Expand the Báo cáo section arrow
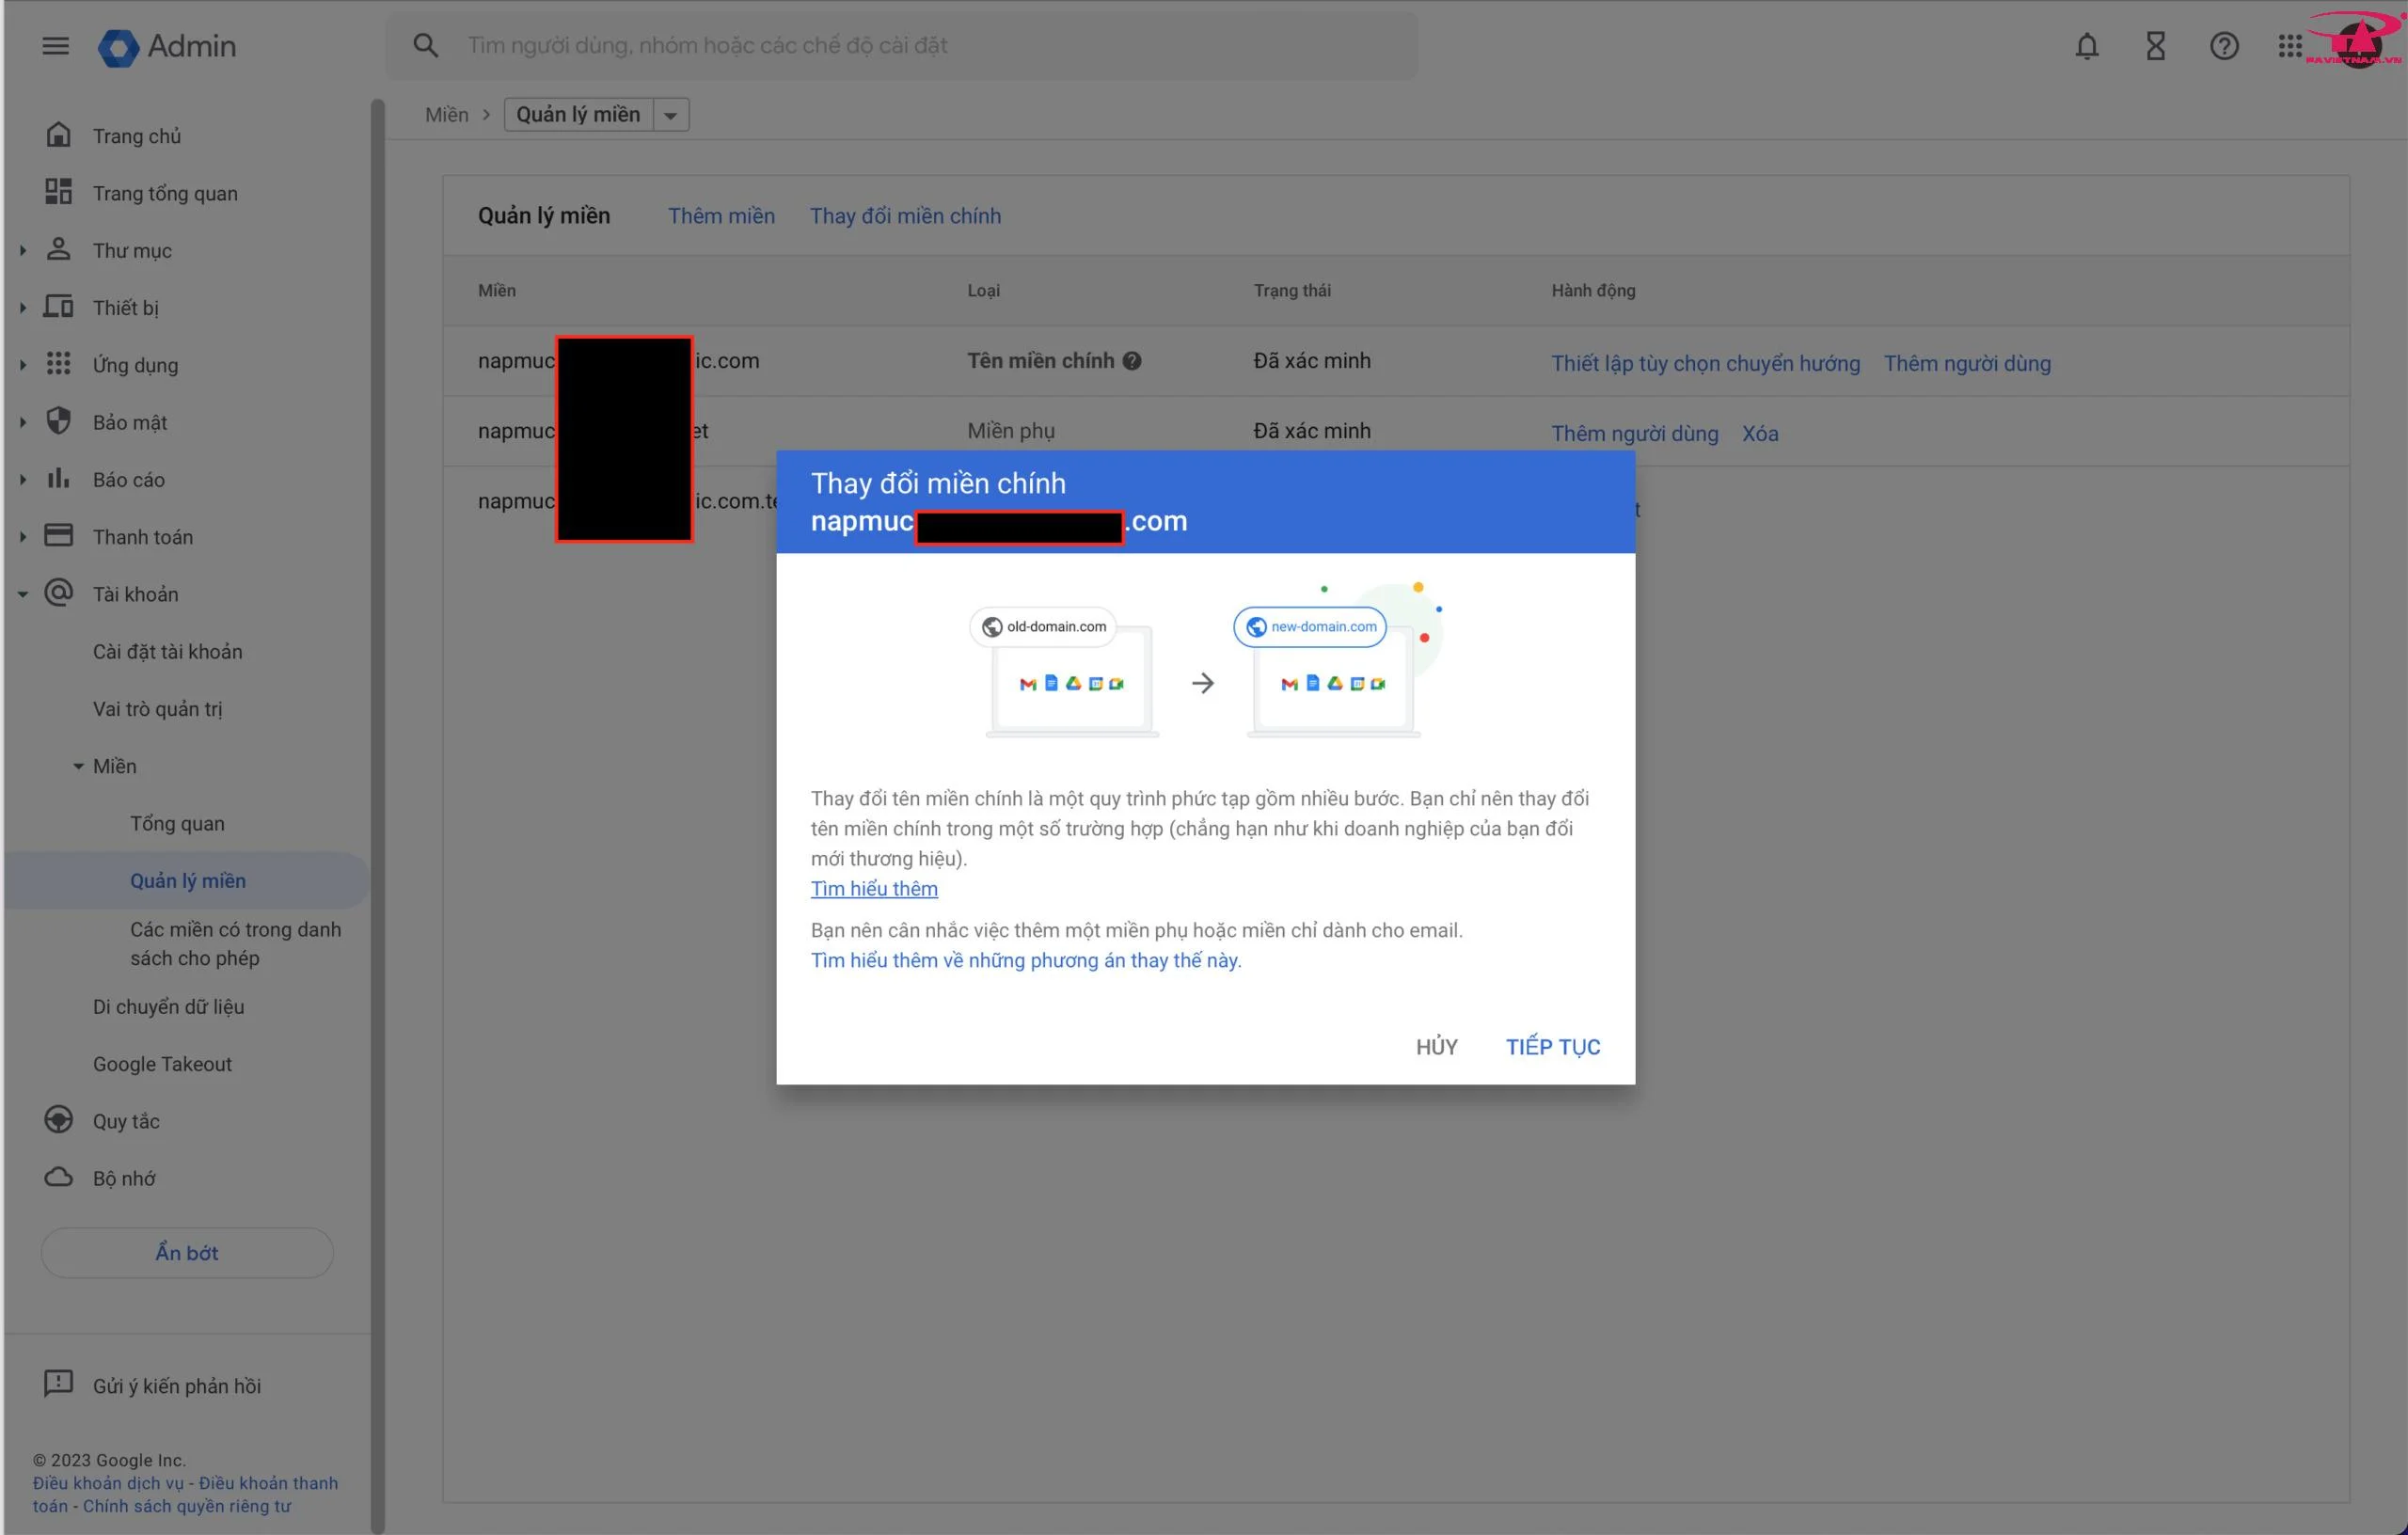This screenshot has width=2408, height=1535. [22, 479]
